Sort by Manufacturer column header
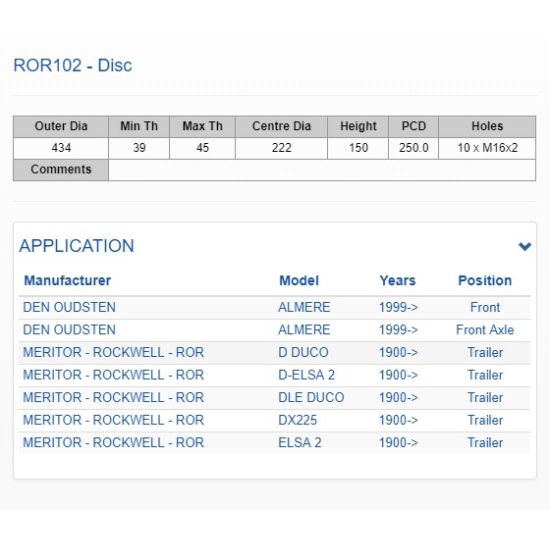Viewport: 550px width, 550px height. pyautogui.click(x=67, y=281)
